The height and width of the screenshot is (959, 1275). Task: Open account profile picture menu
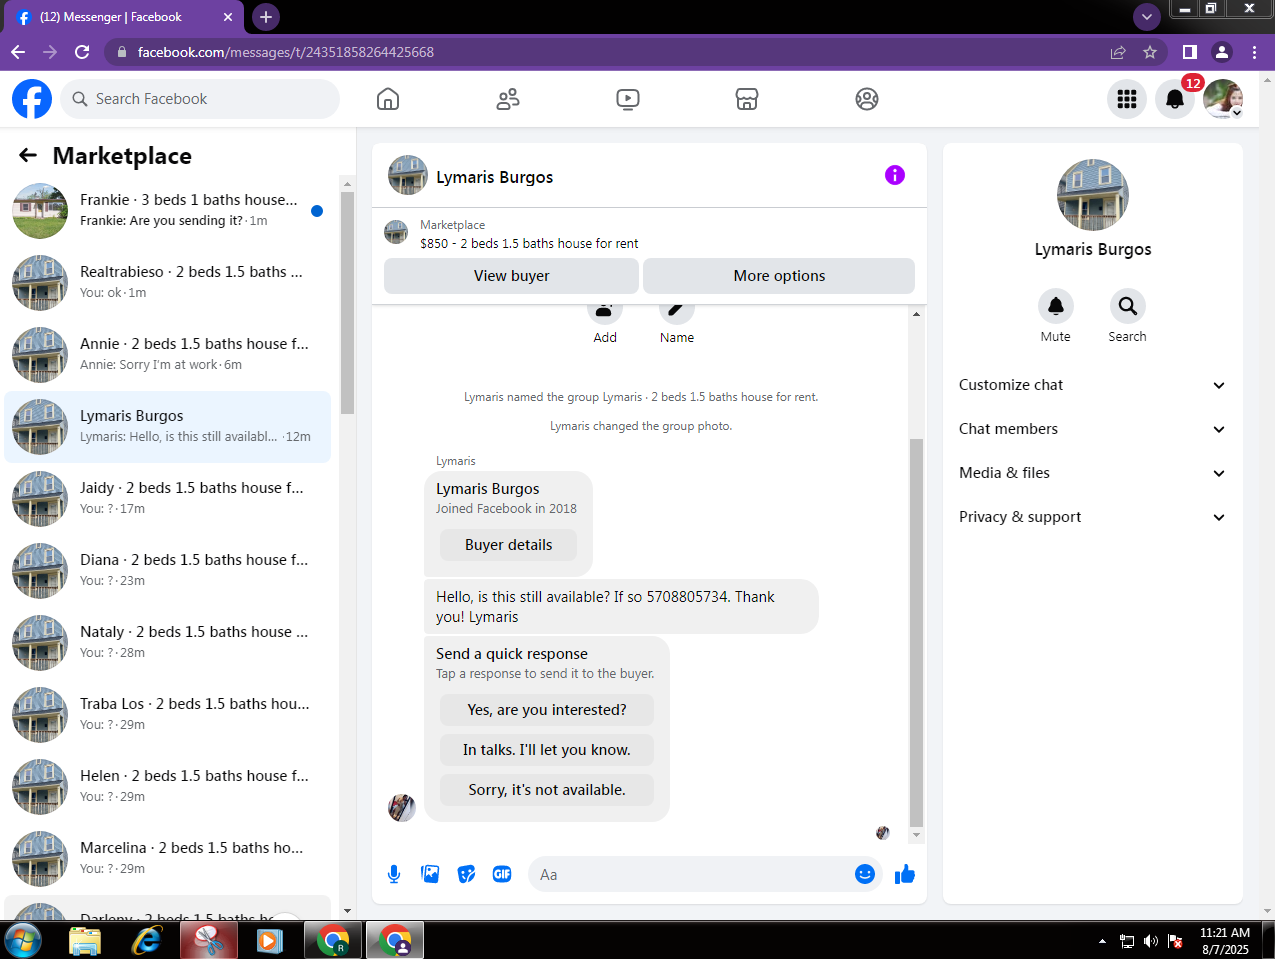tap(1223, 99)
